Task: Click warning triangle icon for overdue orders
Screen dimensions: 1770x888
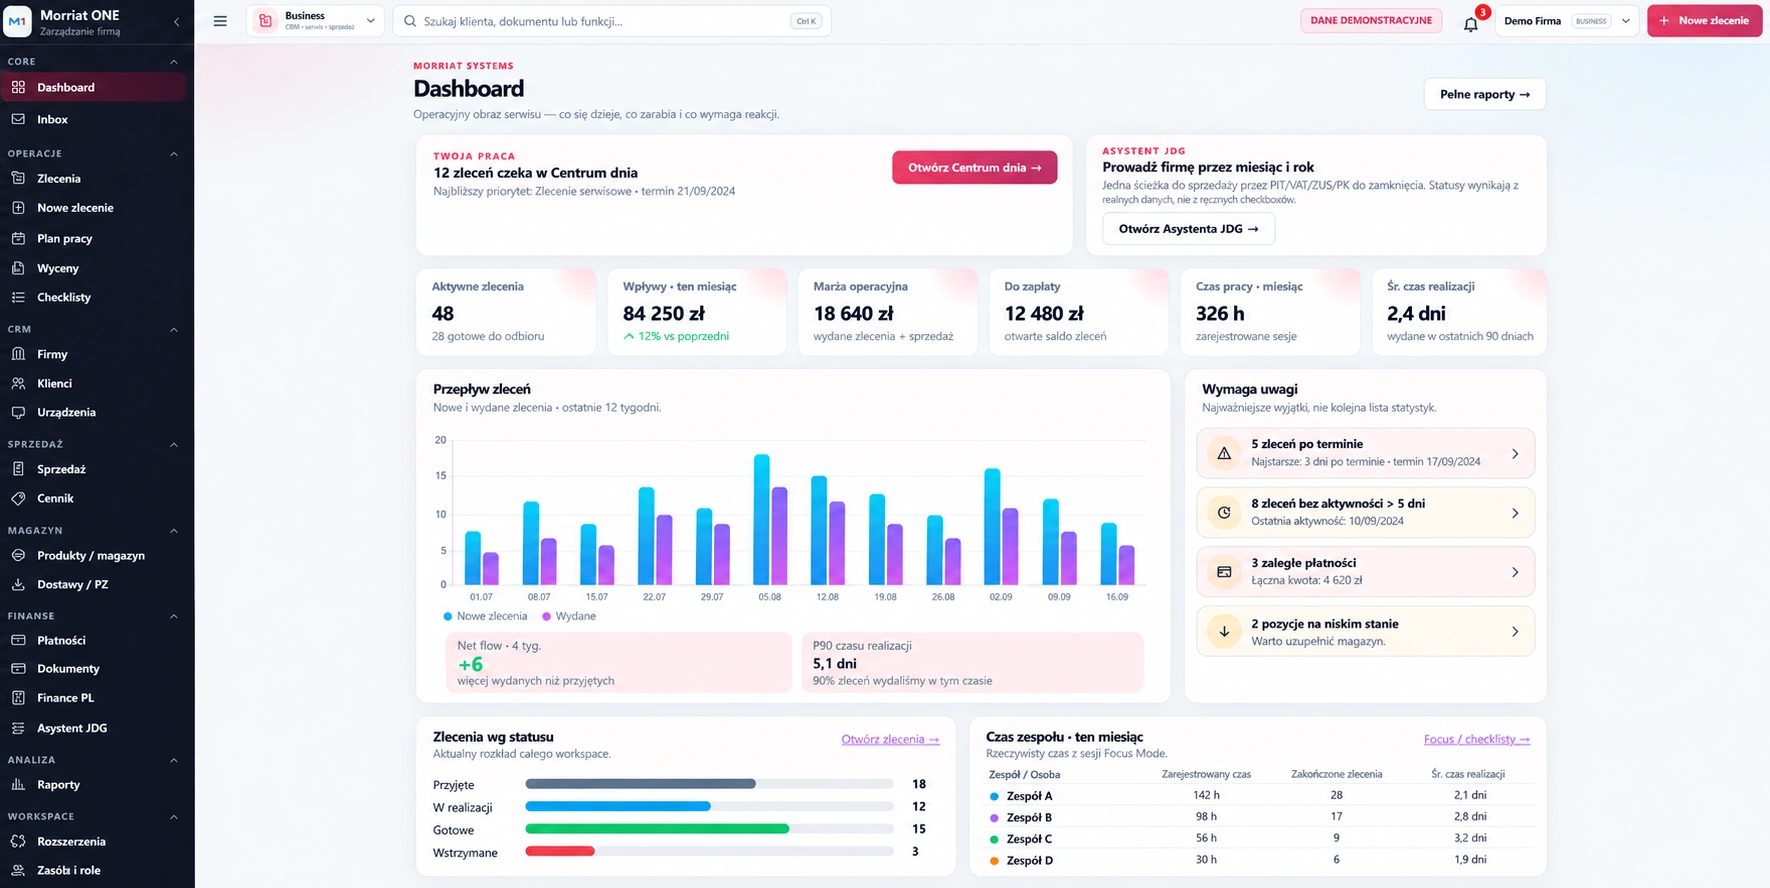Action: tap(1223, 453)
